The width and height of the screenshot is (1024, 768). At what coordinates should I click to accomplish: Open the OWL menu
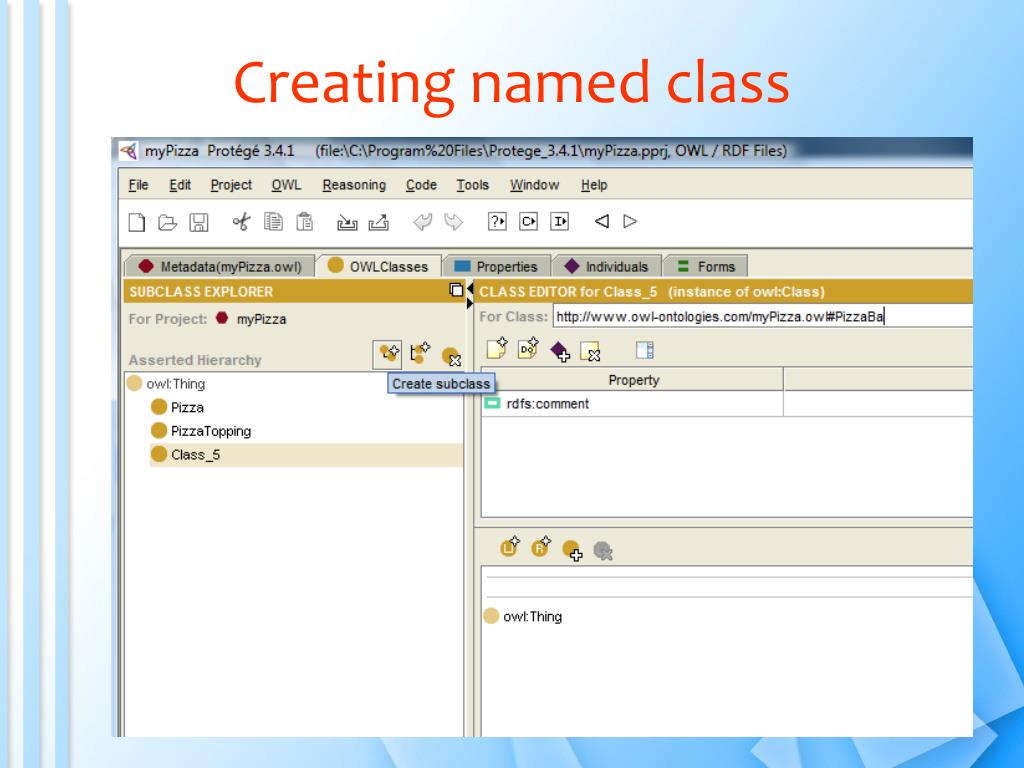click(x=287, y=185)
